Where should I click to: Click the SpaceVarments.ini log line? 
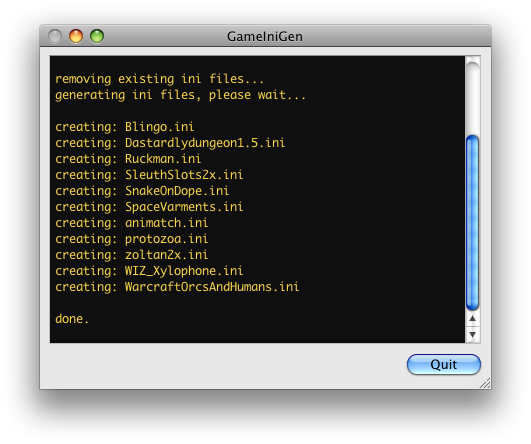[x=149, y=207]
